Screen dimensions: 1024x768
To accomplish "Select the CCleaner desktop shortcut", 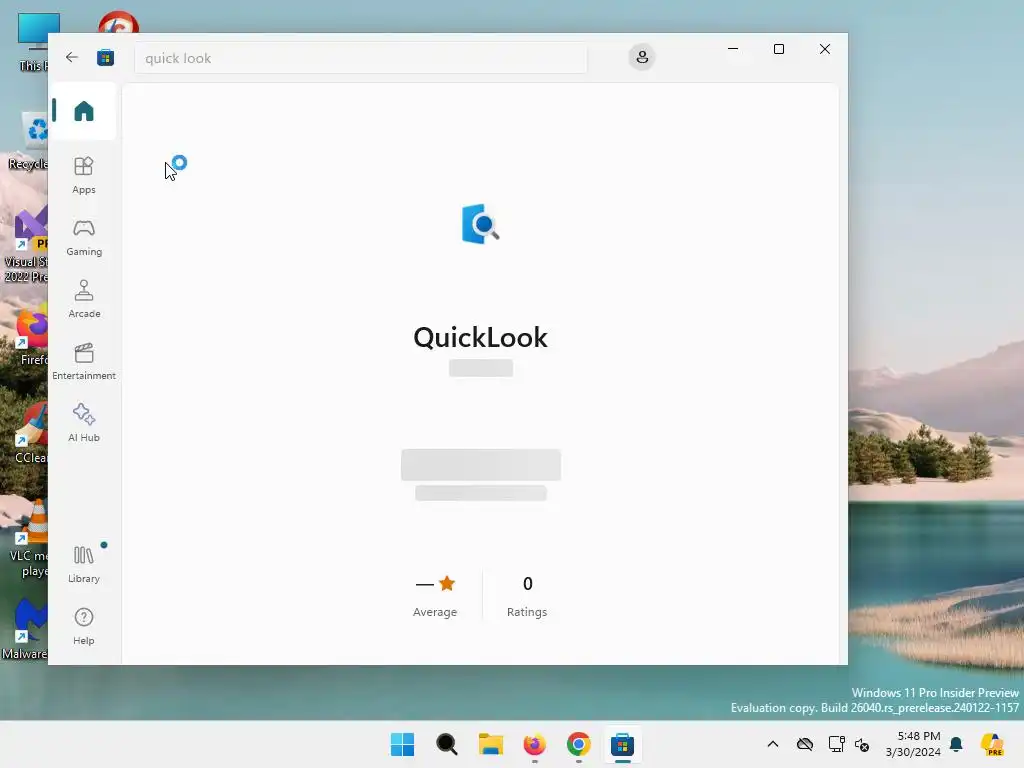I will (x=31, y=434).
